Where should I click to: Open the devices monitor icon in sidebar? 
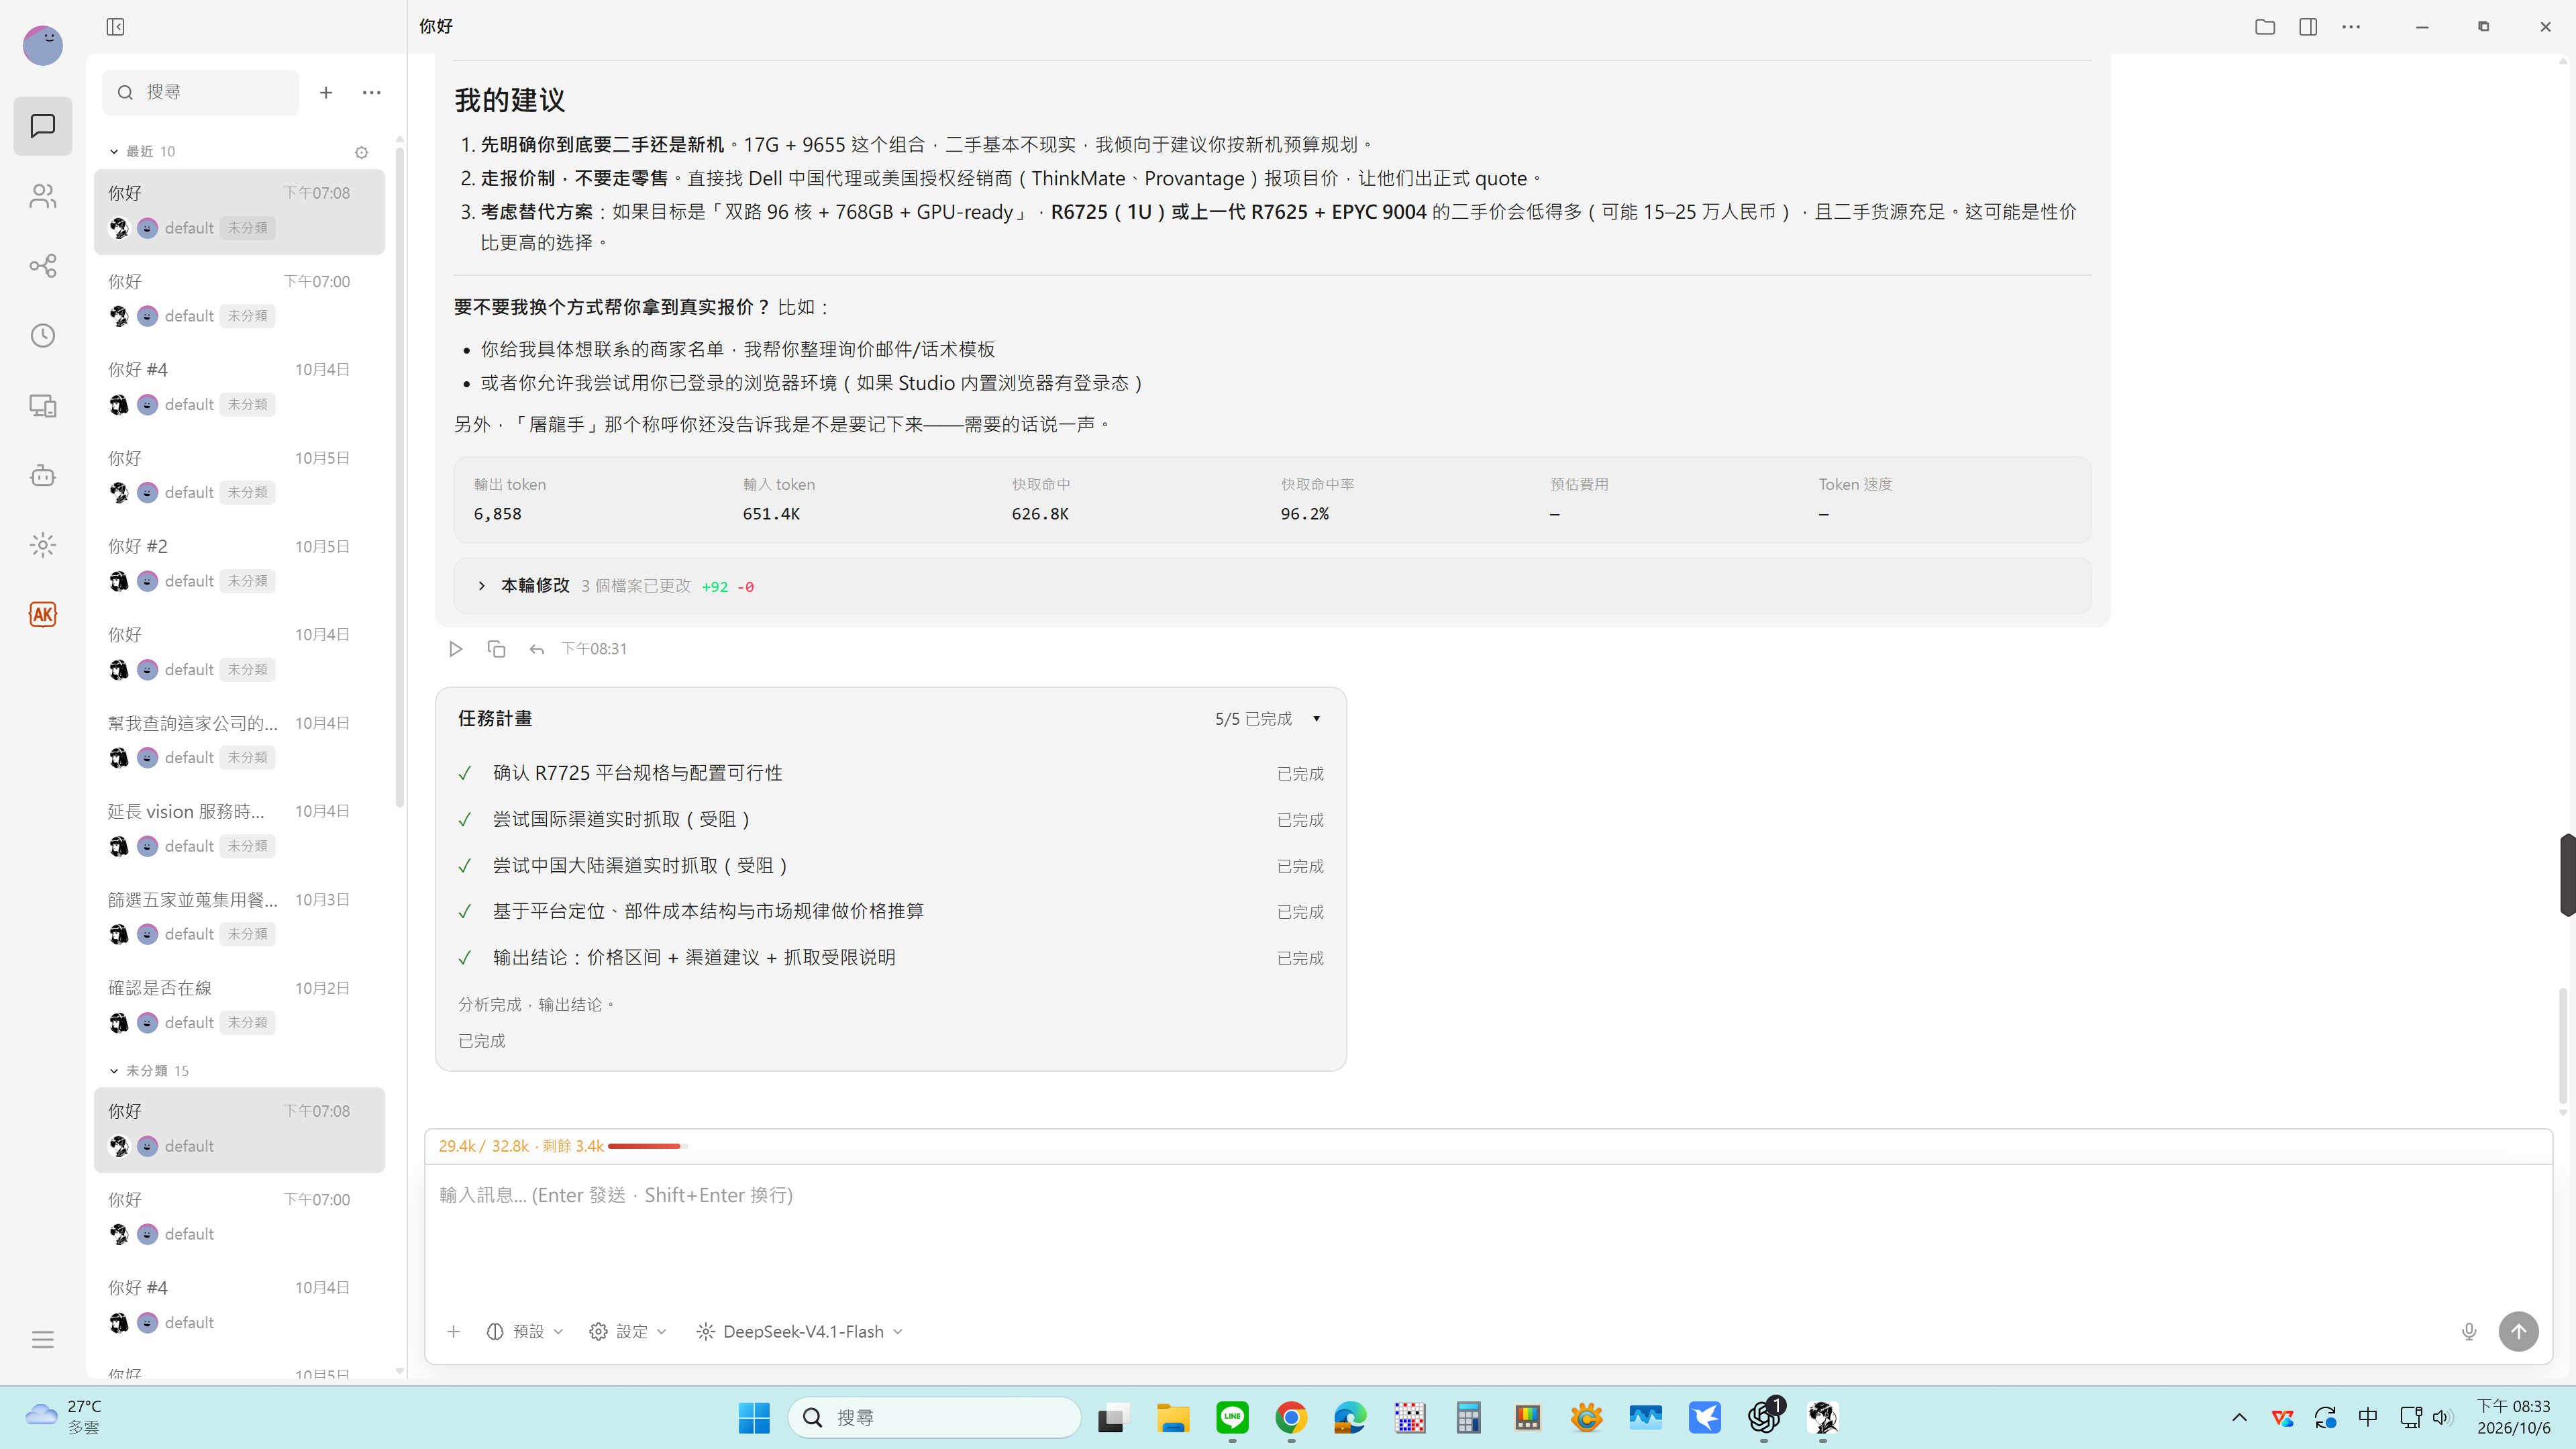[x=43, y=405]
